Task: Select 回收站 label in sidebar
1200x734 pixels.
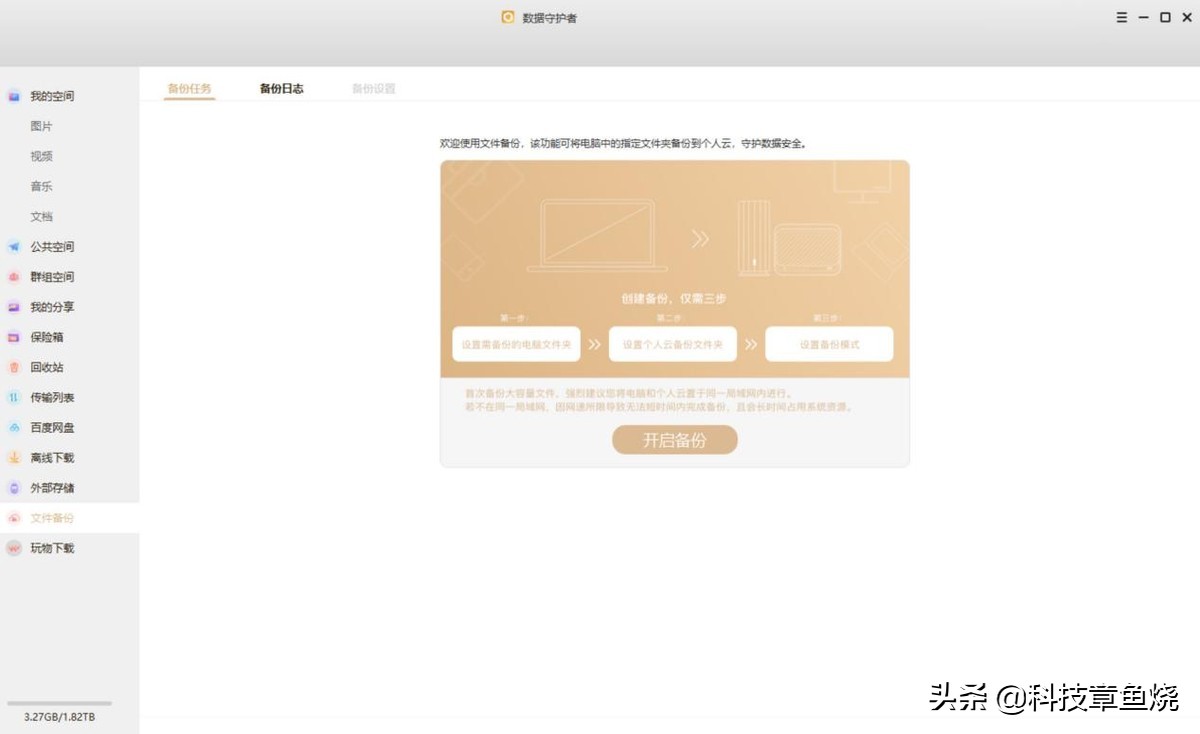Action: [x=47, y=367]
